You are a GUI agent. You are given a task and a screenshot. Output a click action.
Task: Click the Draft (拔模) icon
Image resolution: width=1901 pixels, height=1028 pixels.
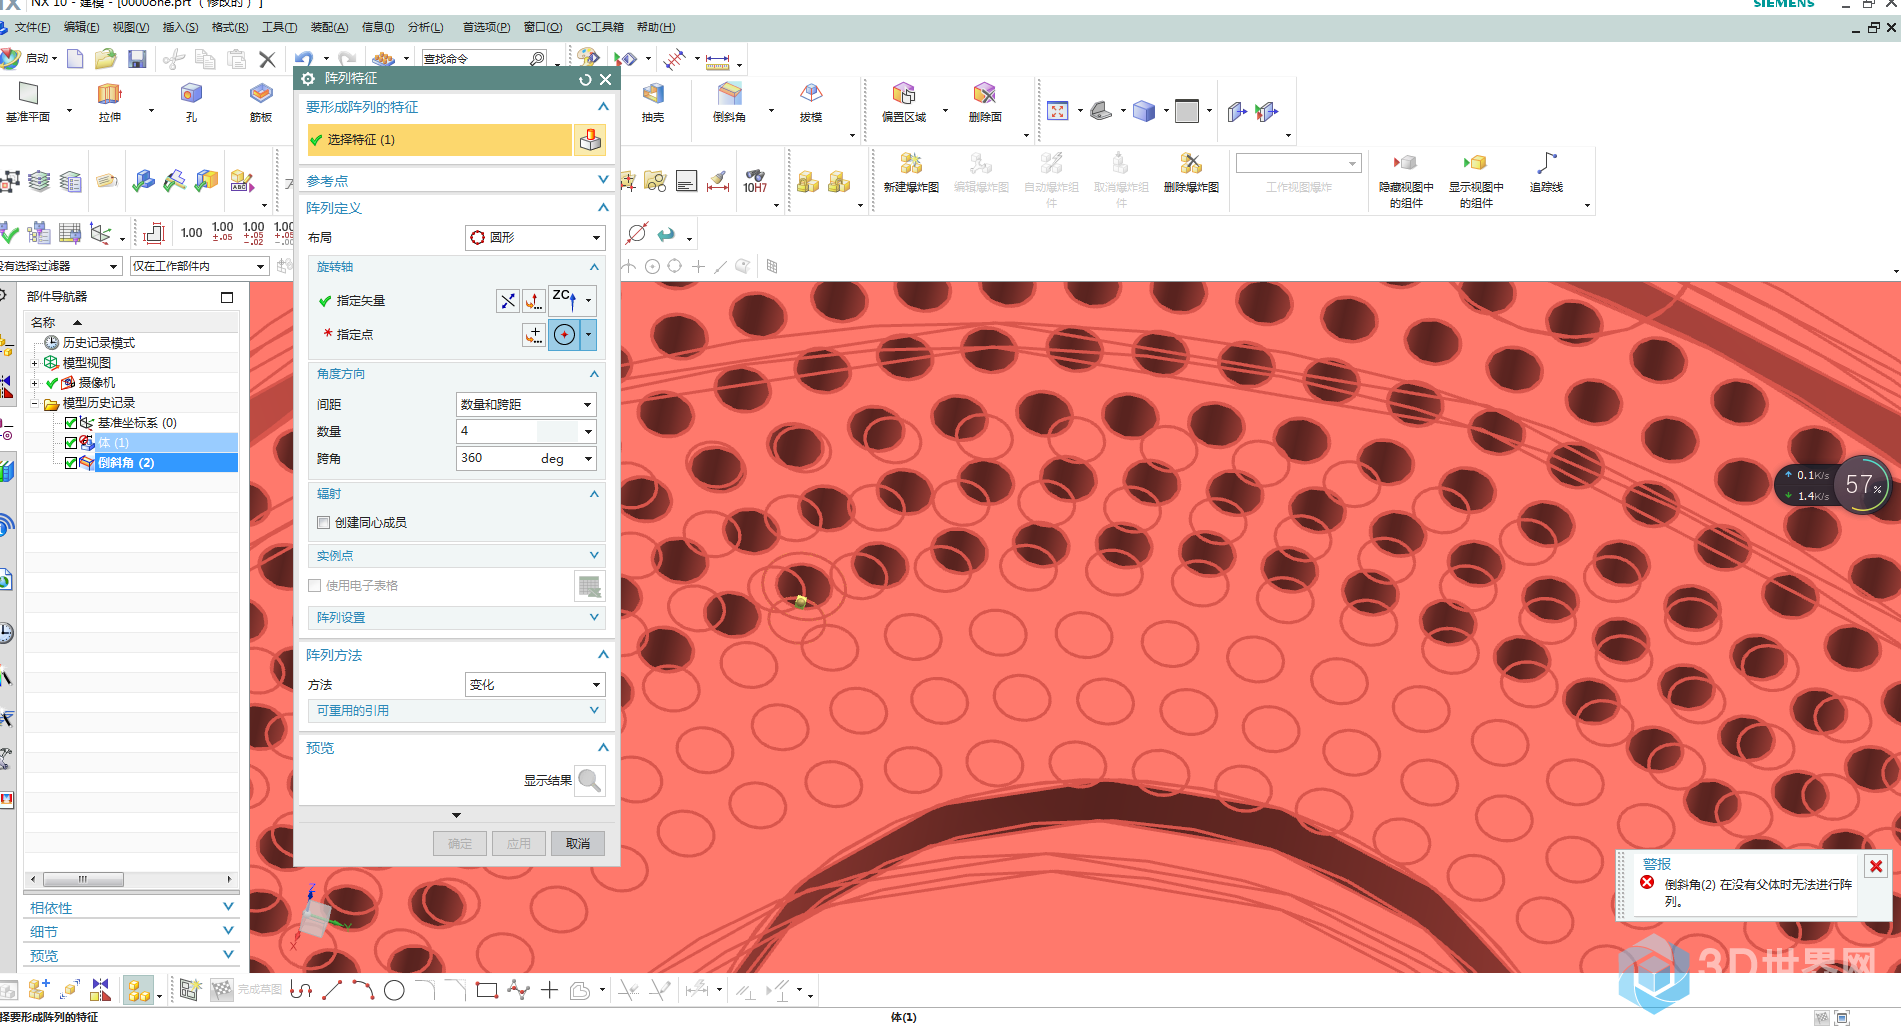click(811, 94)
